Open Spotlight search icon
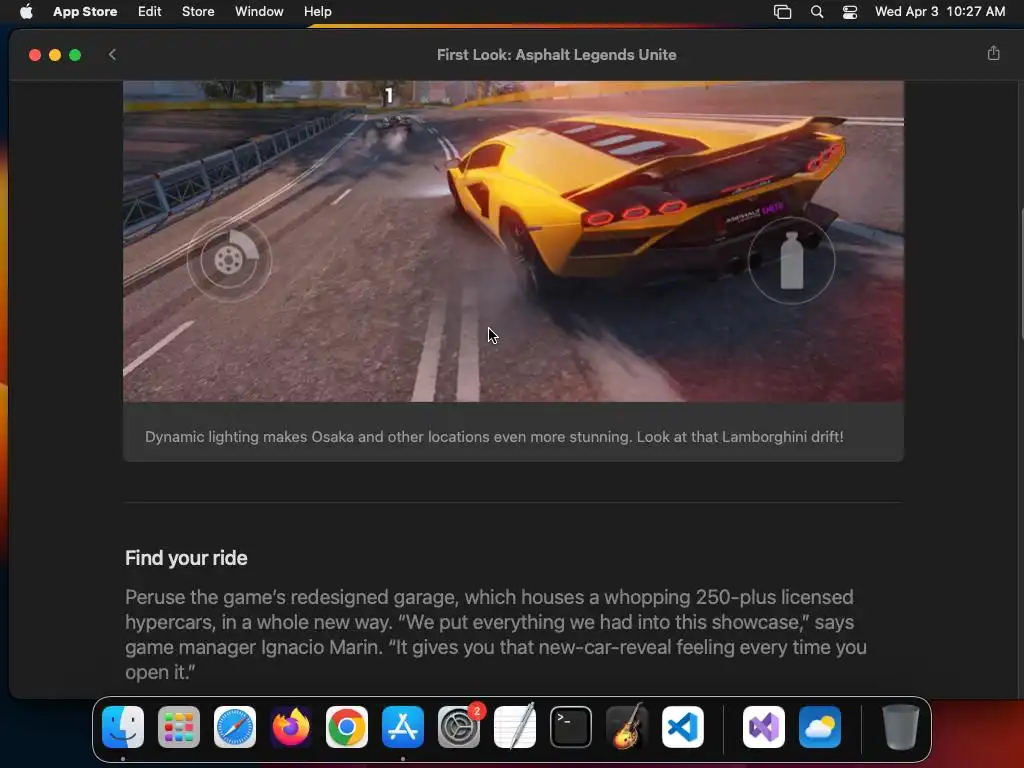Image resolution: width=1024 pixels, height=768 pixels. click(x=816, y=12)
